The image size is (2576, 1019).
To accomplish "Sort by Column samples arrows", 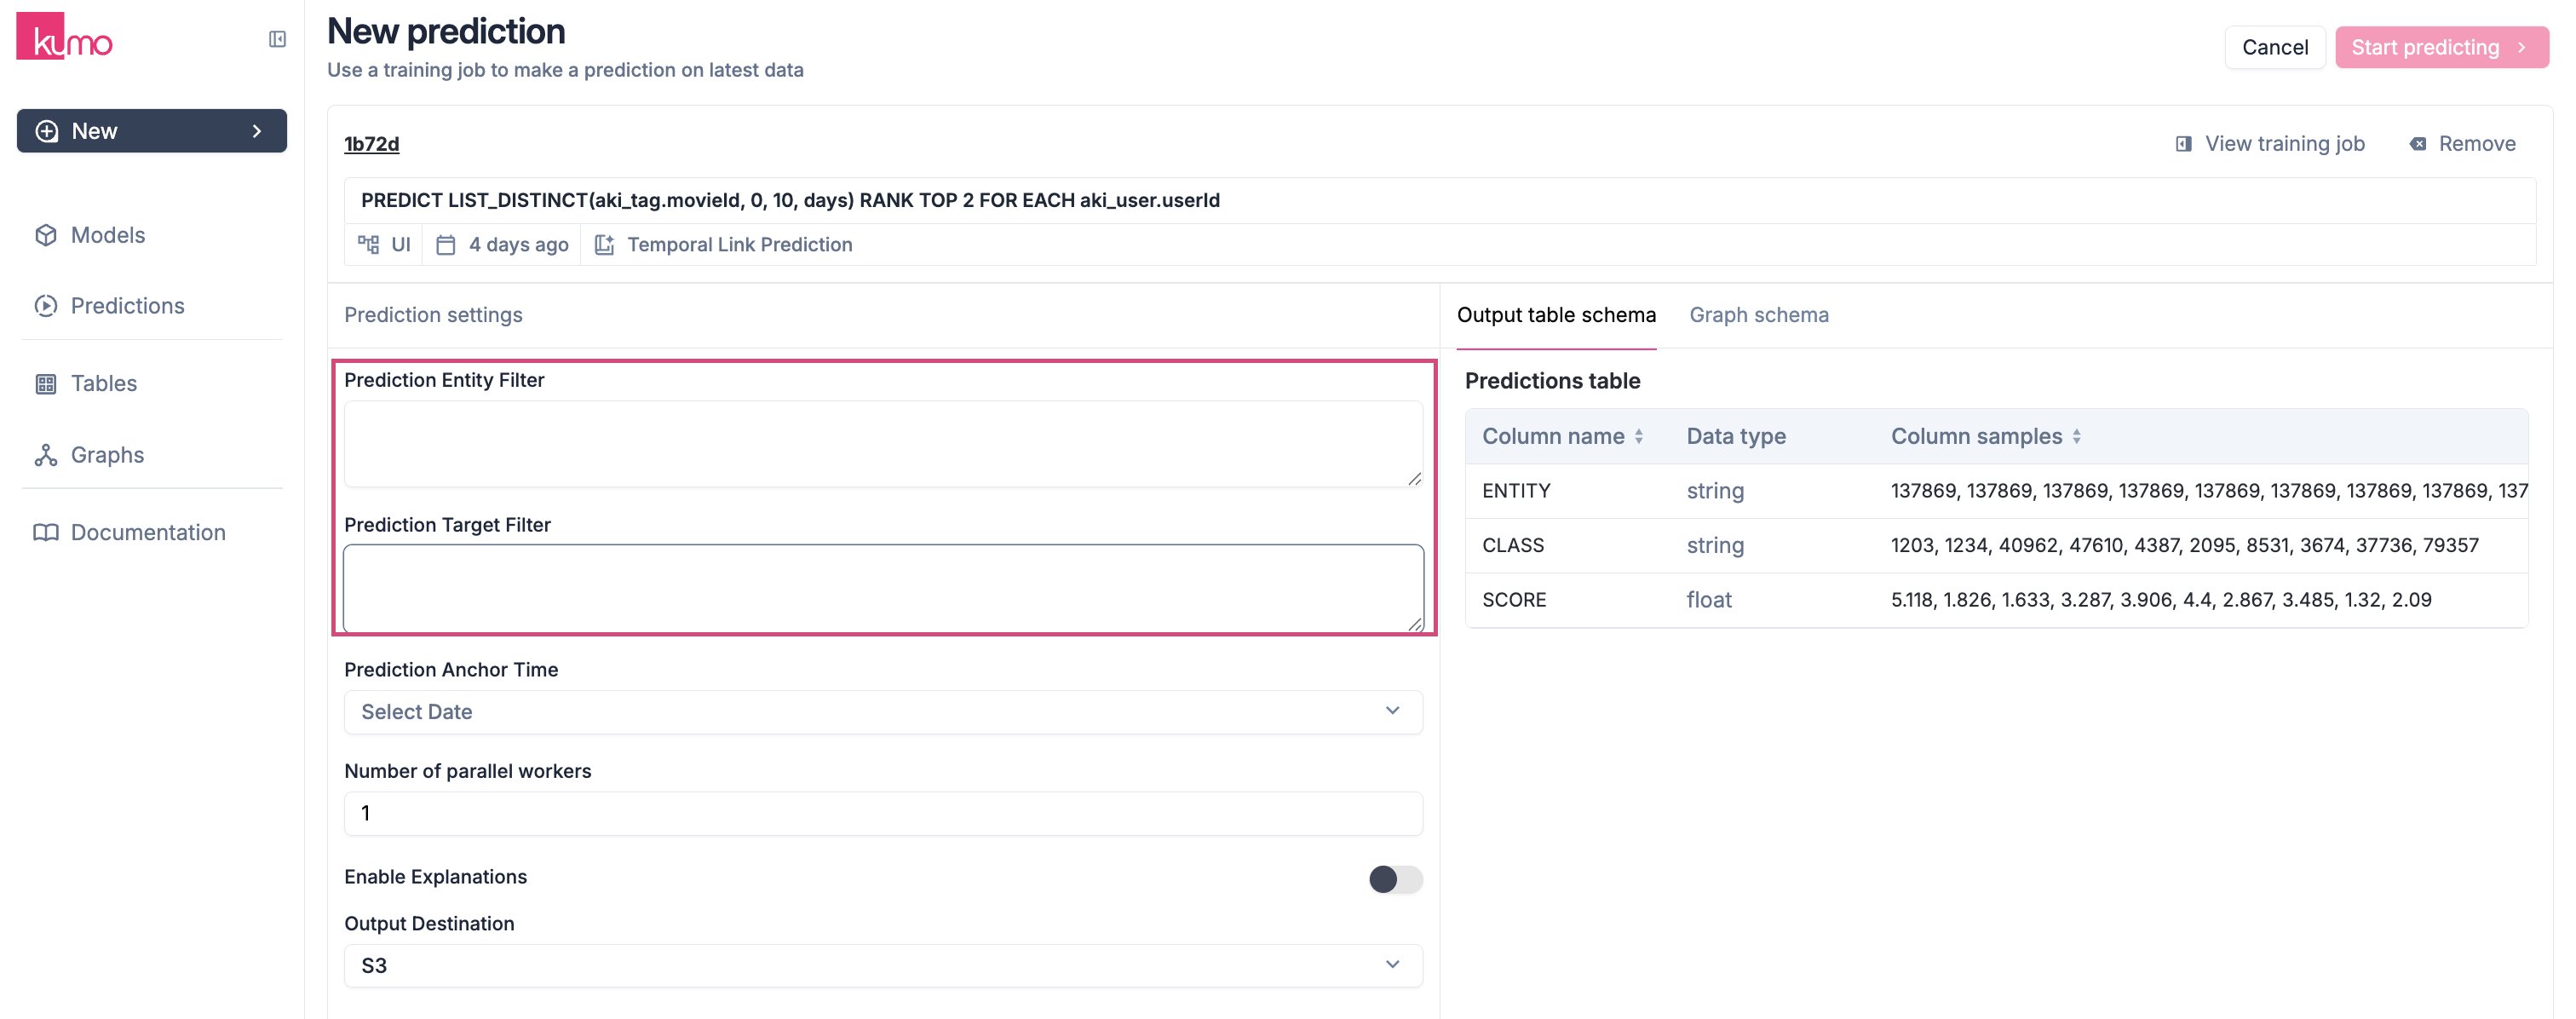I will pyautogui.click(x=2076, y=437).
